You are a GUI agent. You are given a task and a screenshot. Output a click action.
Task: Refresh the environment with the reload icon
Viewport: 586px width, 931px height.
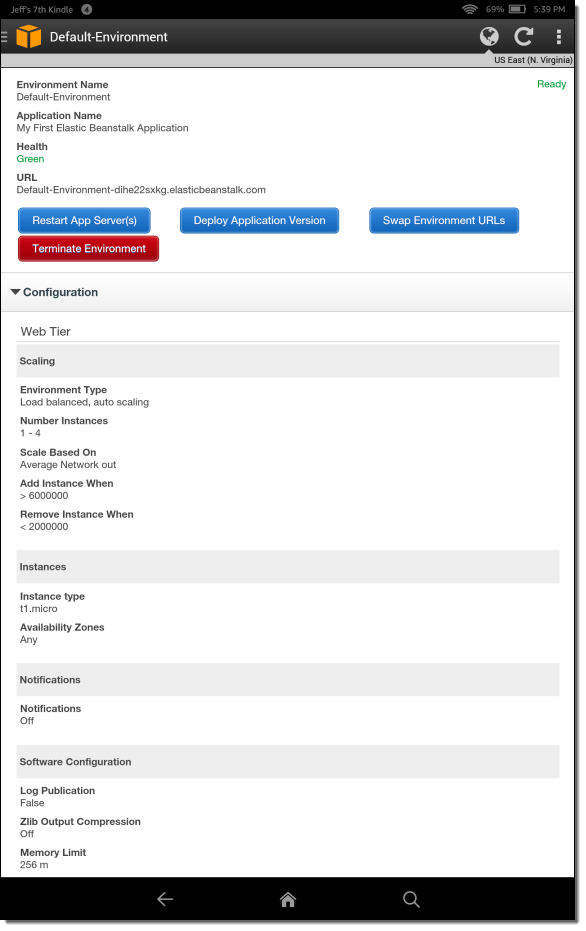tap(524, 36)
